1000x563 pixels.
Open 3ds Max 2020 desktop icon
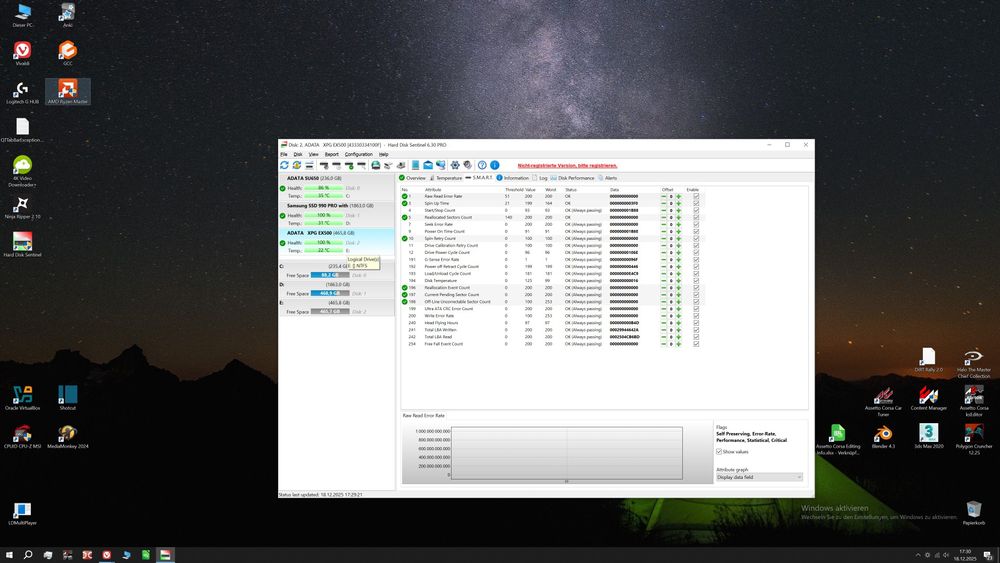(x=929, y=436)
